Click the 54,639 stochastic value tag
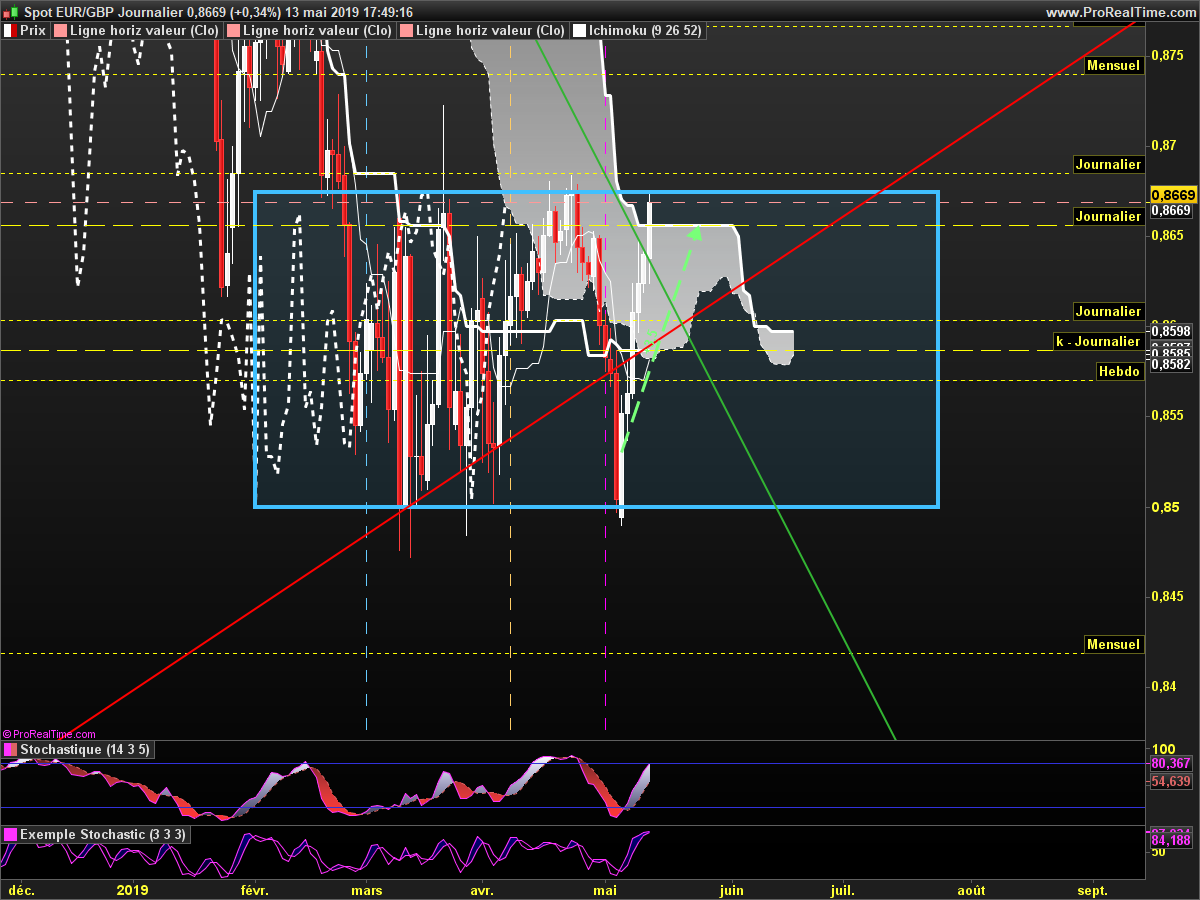 pyautogui.click(x=1171, y=781)
